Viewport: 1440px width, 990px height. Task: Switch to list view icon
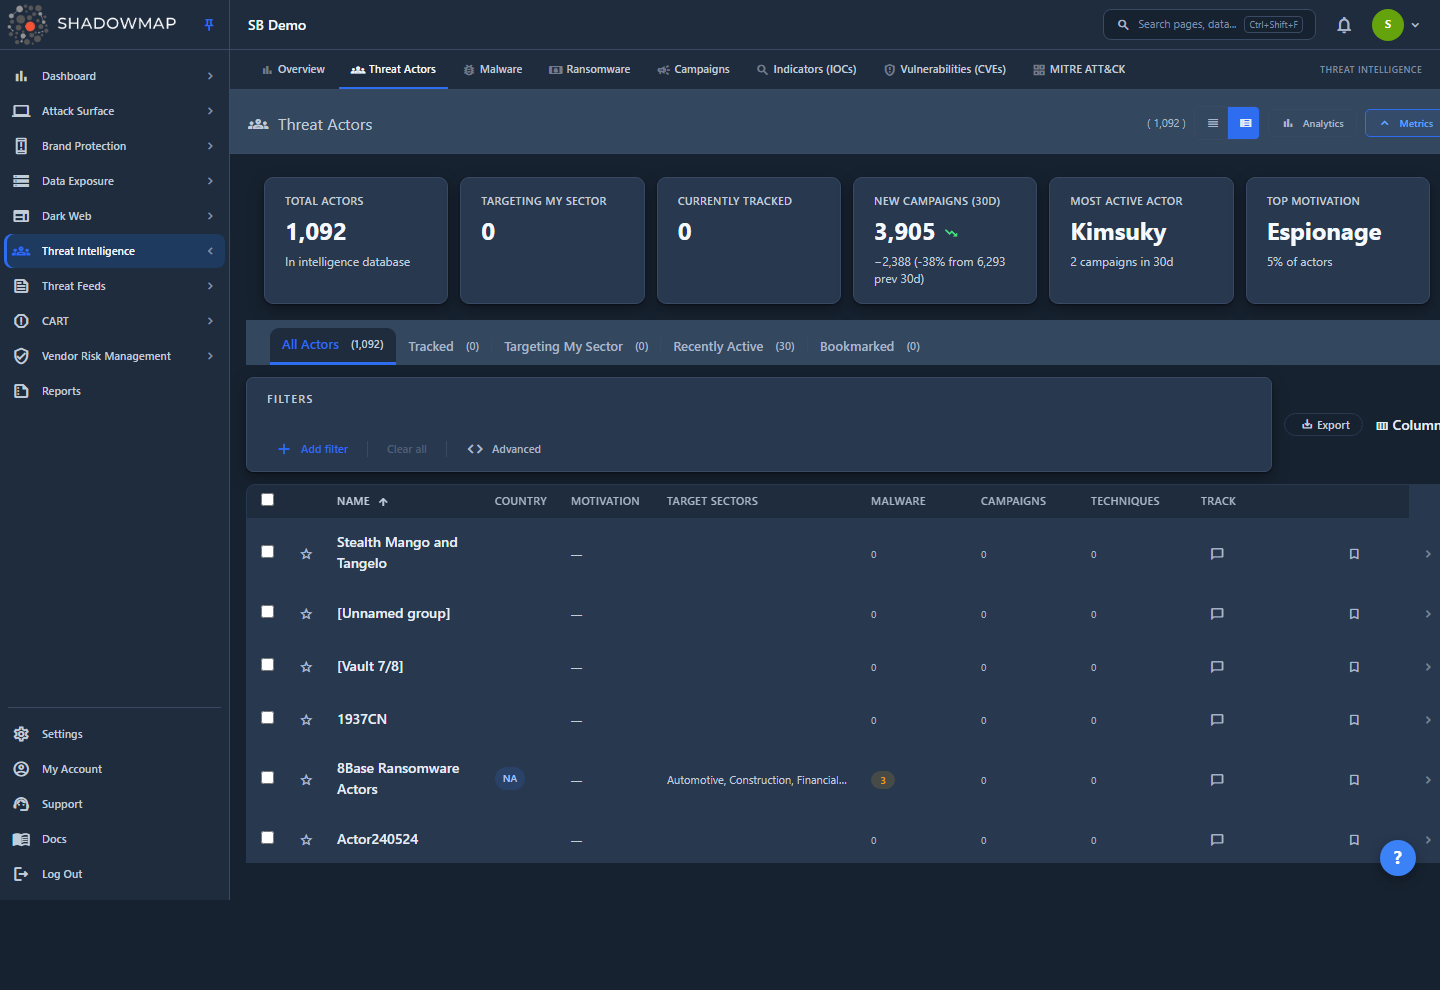(1213, 124)
